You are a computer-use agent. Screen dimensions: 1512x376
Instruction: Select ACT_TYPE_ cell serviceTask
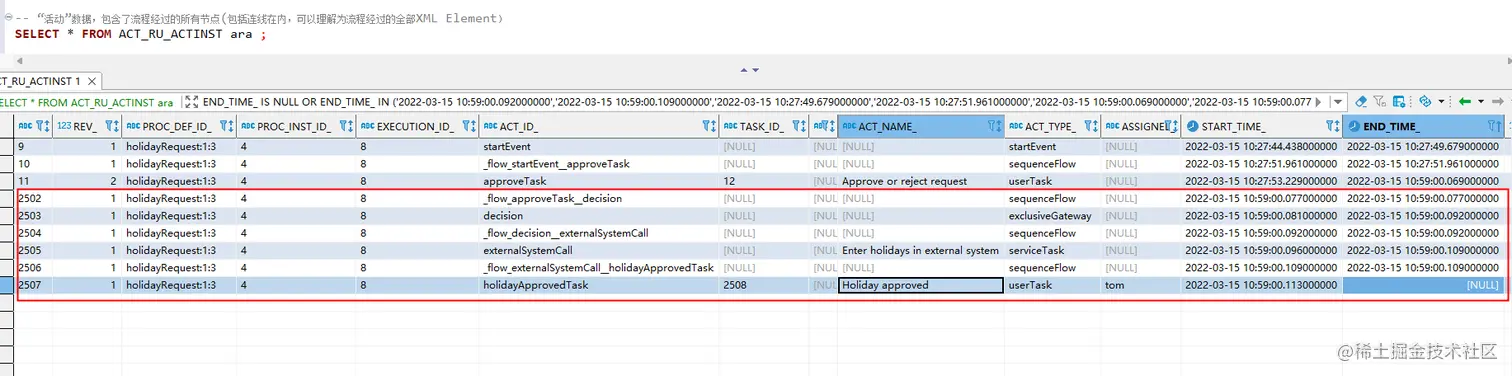point(1053,250)
